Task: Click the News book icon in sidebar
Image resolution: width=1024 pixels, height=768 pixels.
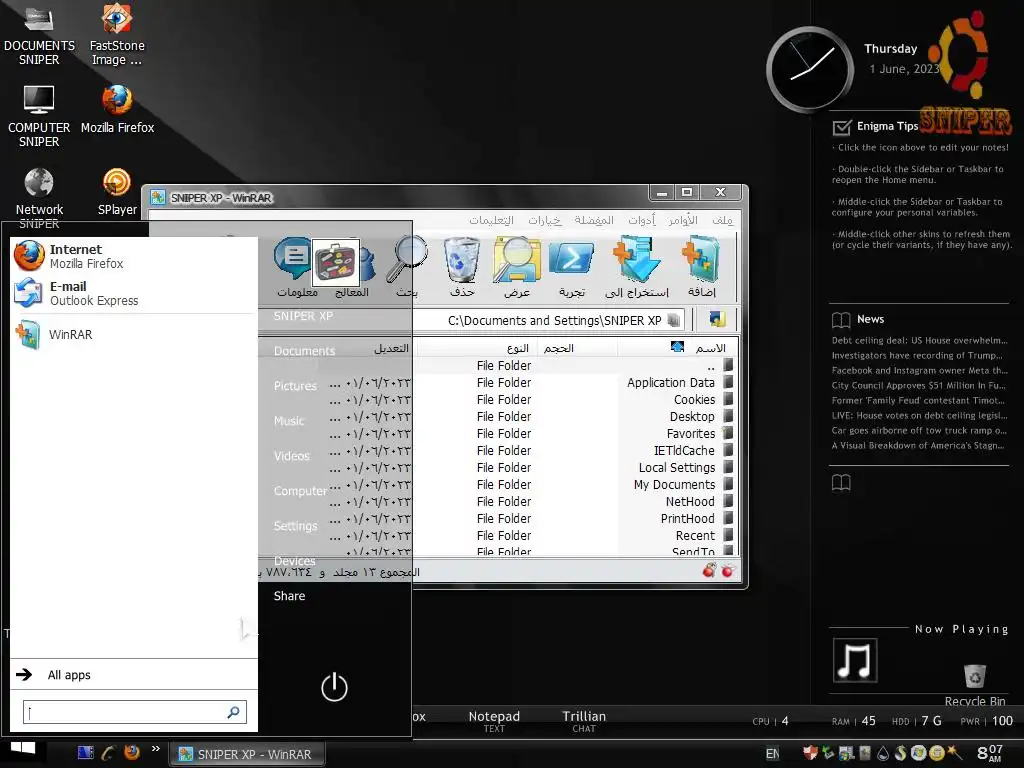Action: [x=841, y=319]
